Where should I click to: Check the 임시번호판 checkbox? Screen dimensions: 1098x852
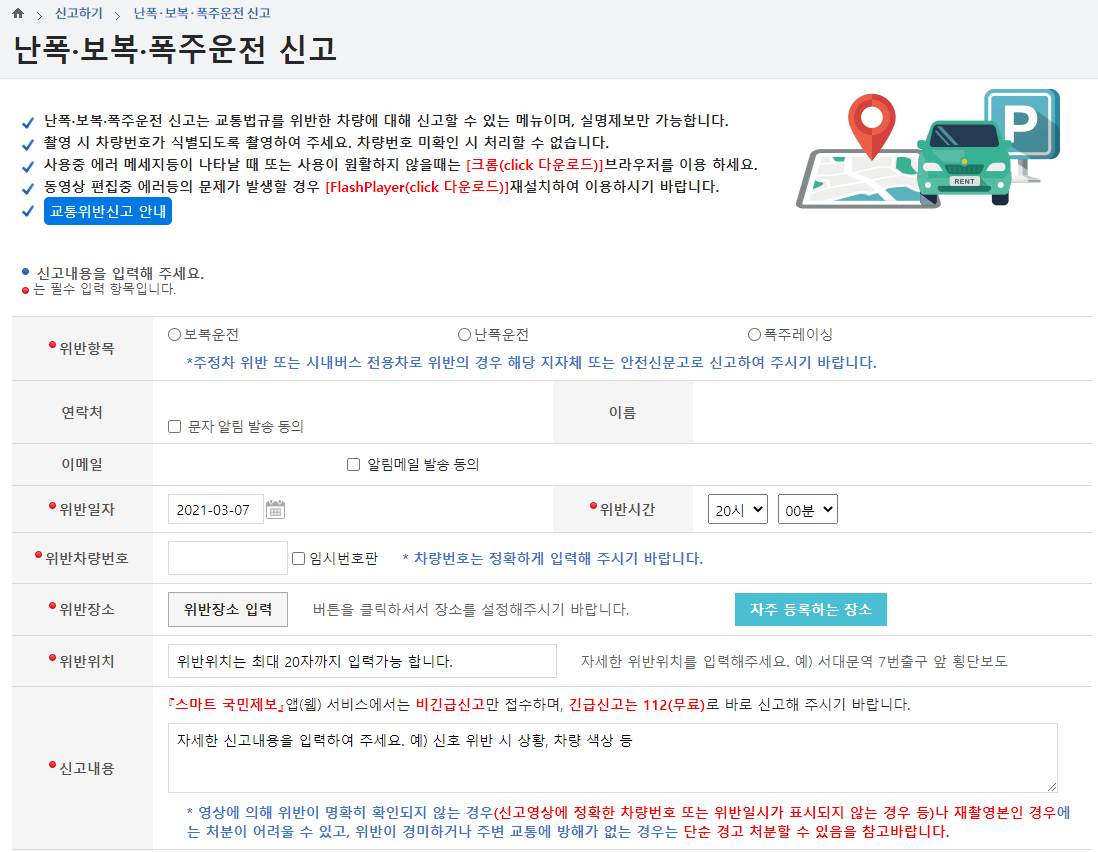296,557
